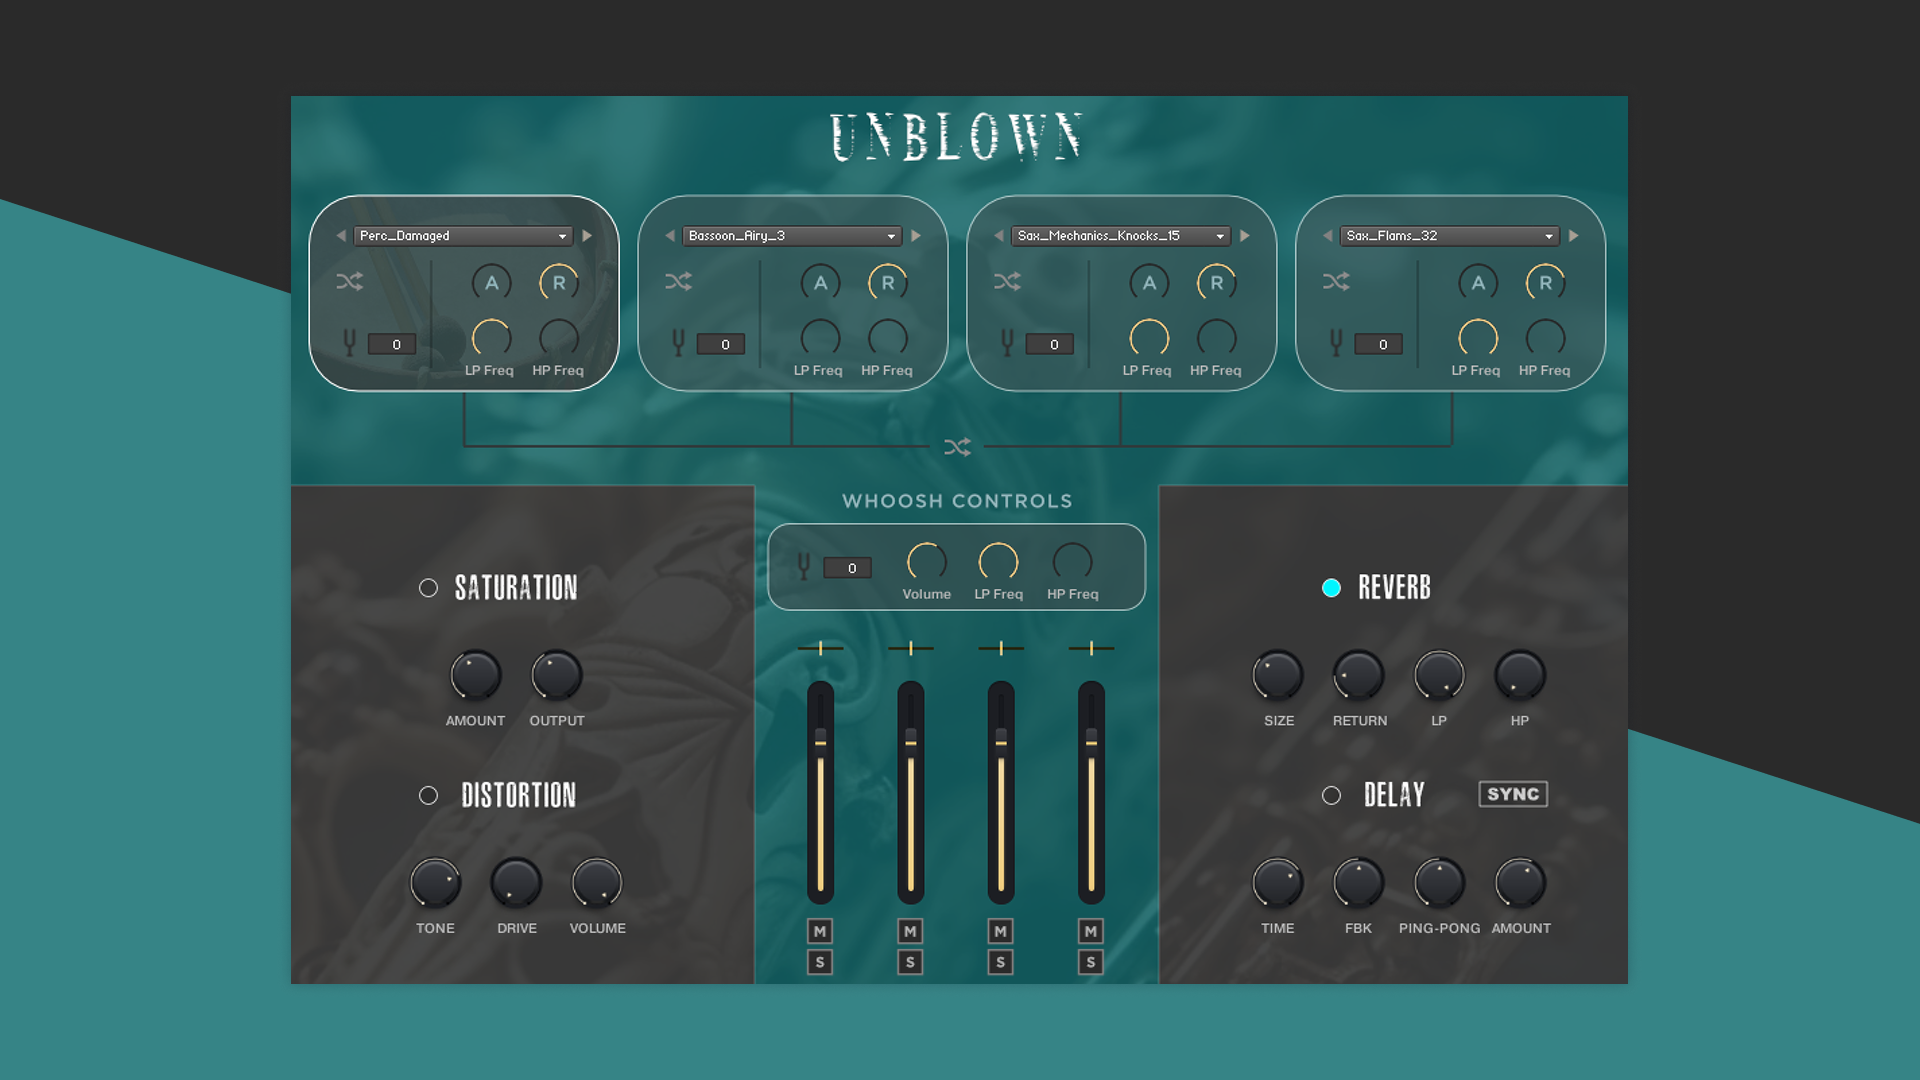
Task: Enable the Delay effect toggle
Action: [1331, 796]
